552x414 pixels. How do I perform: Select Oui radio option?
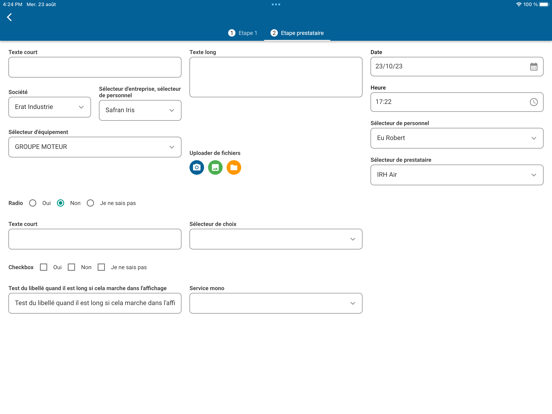click(33, 203)
